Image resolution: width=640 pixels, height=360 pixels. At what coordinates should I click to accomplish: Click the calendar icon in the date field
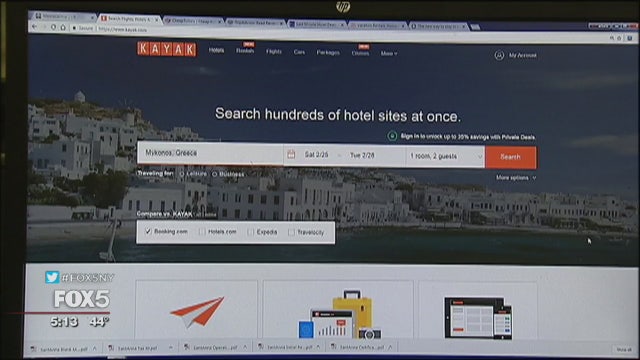[x=291, y=154]
